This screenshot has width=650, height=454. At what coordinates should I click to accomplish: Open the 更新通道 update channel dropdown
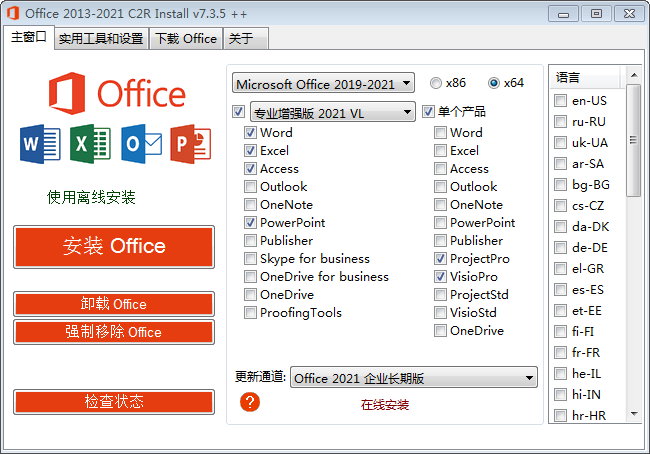pyautogui.click(x=414, y=378)
